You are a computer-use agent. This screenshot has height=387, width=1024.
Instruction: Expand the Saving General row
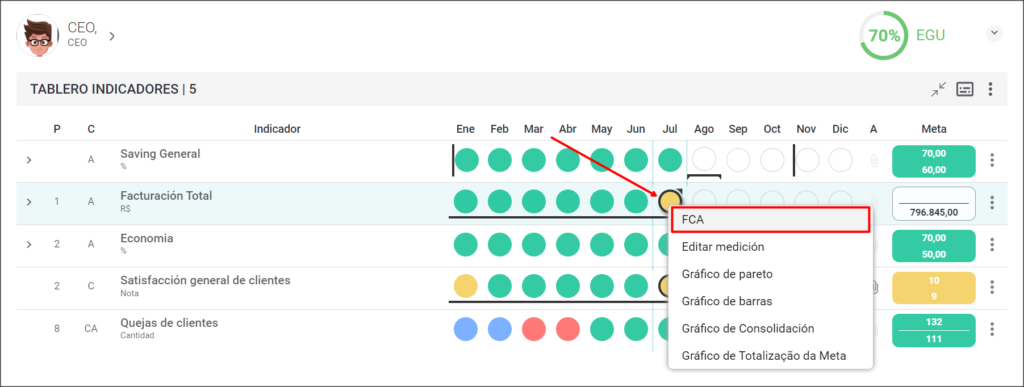(29, 160)
